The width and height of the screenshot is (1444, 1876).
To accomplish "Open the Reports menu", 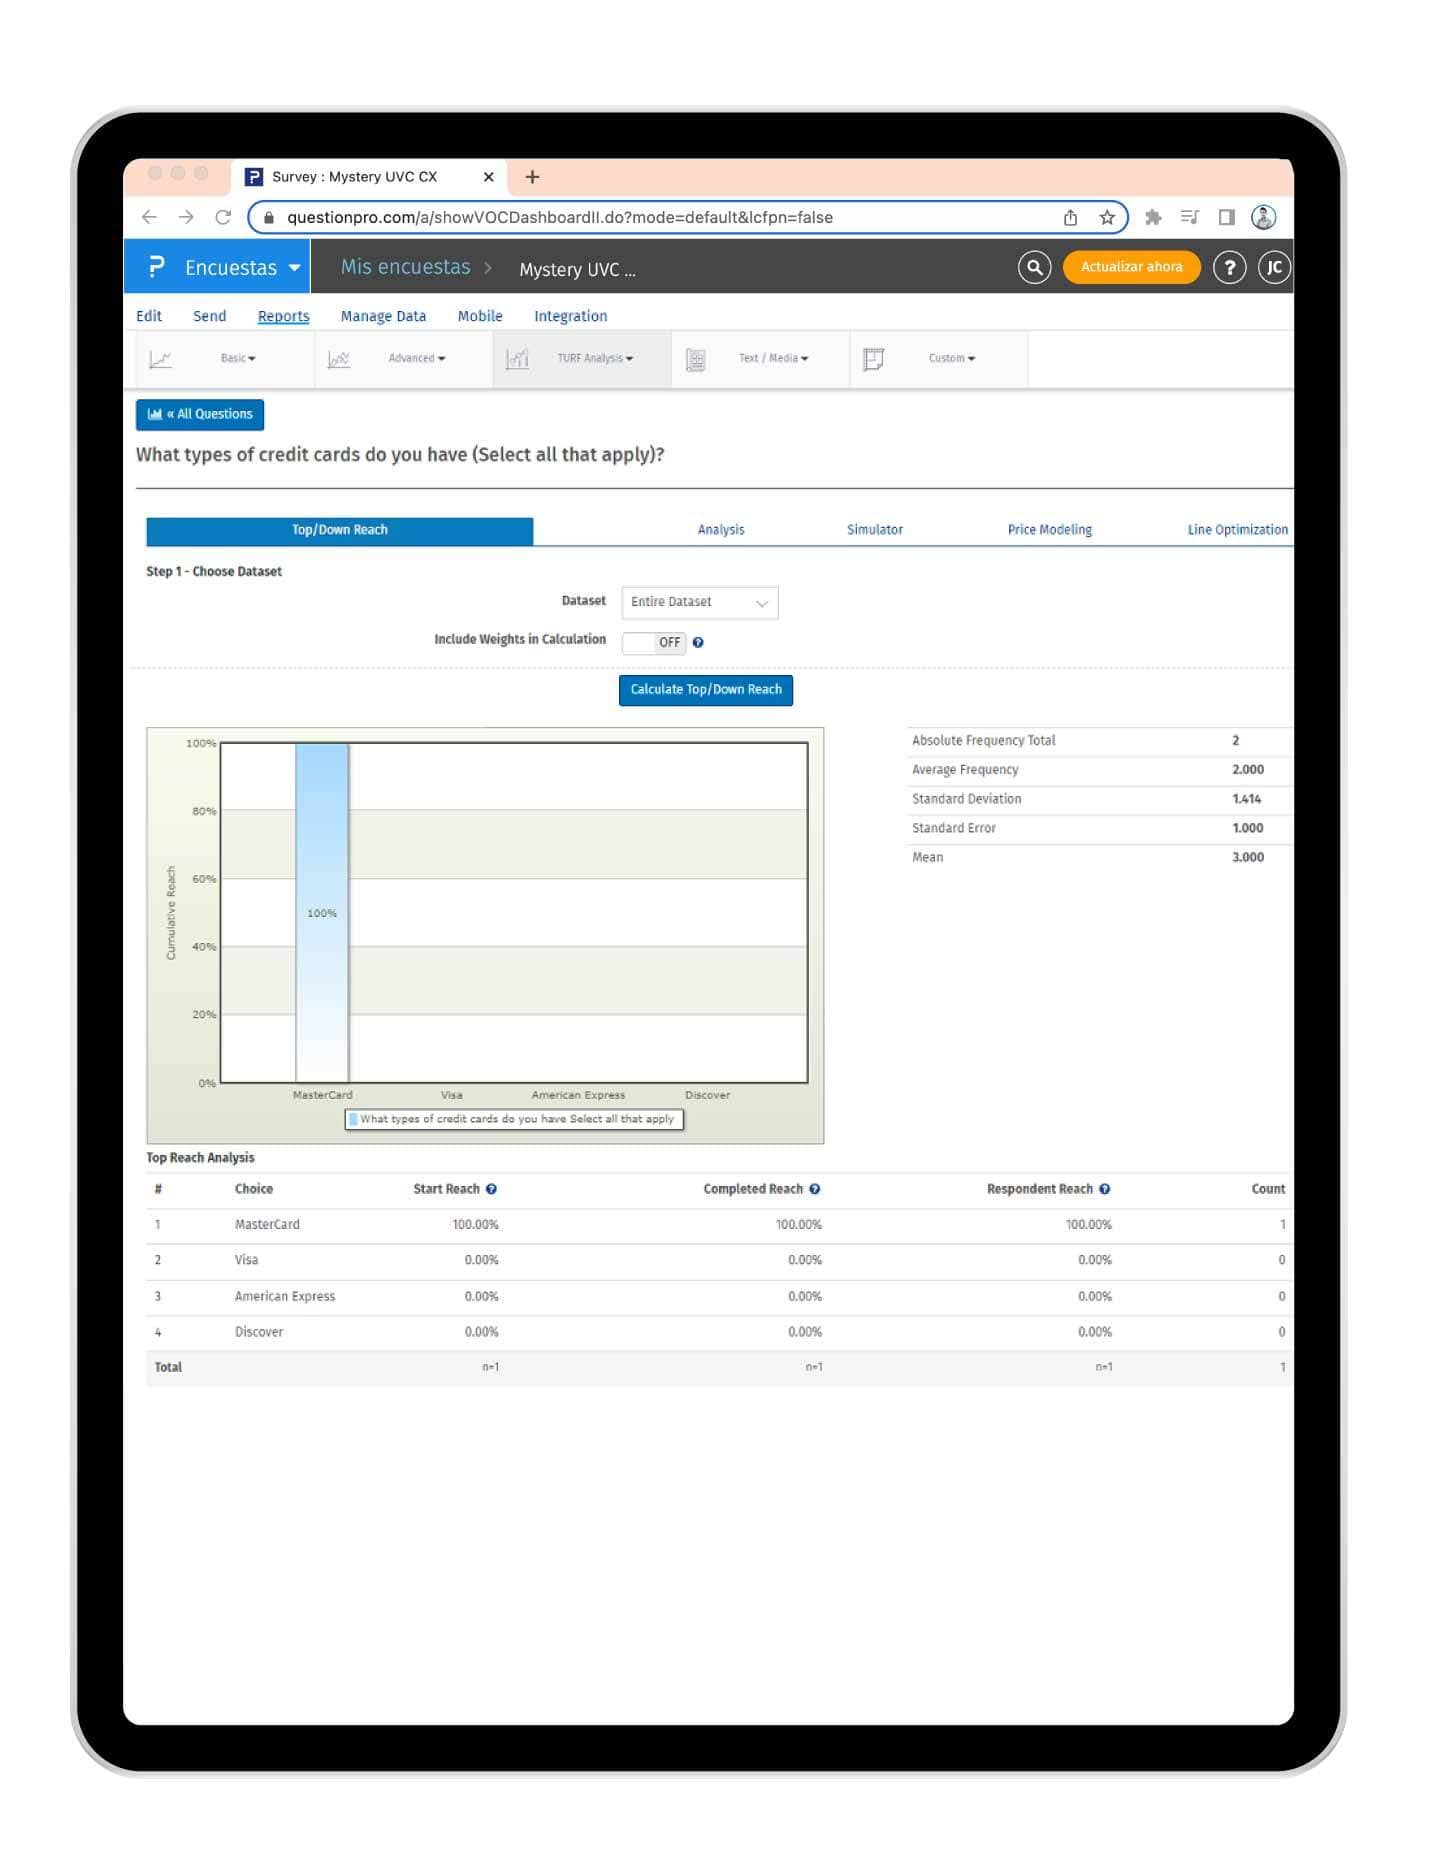I will pyautogui.click(x=284, y=316).
